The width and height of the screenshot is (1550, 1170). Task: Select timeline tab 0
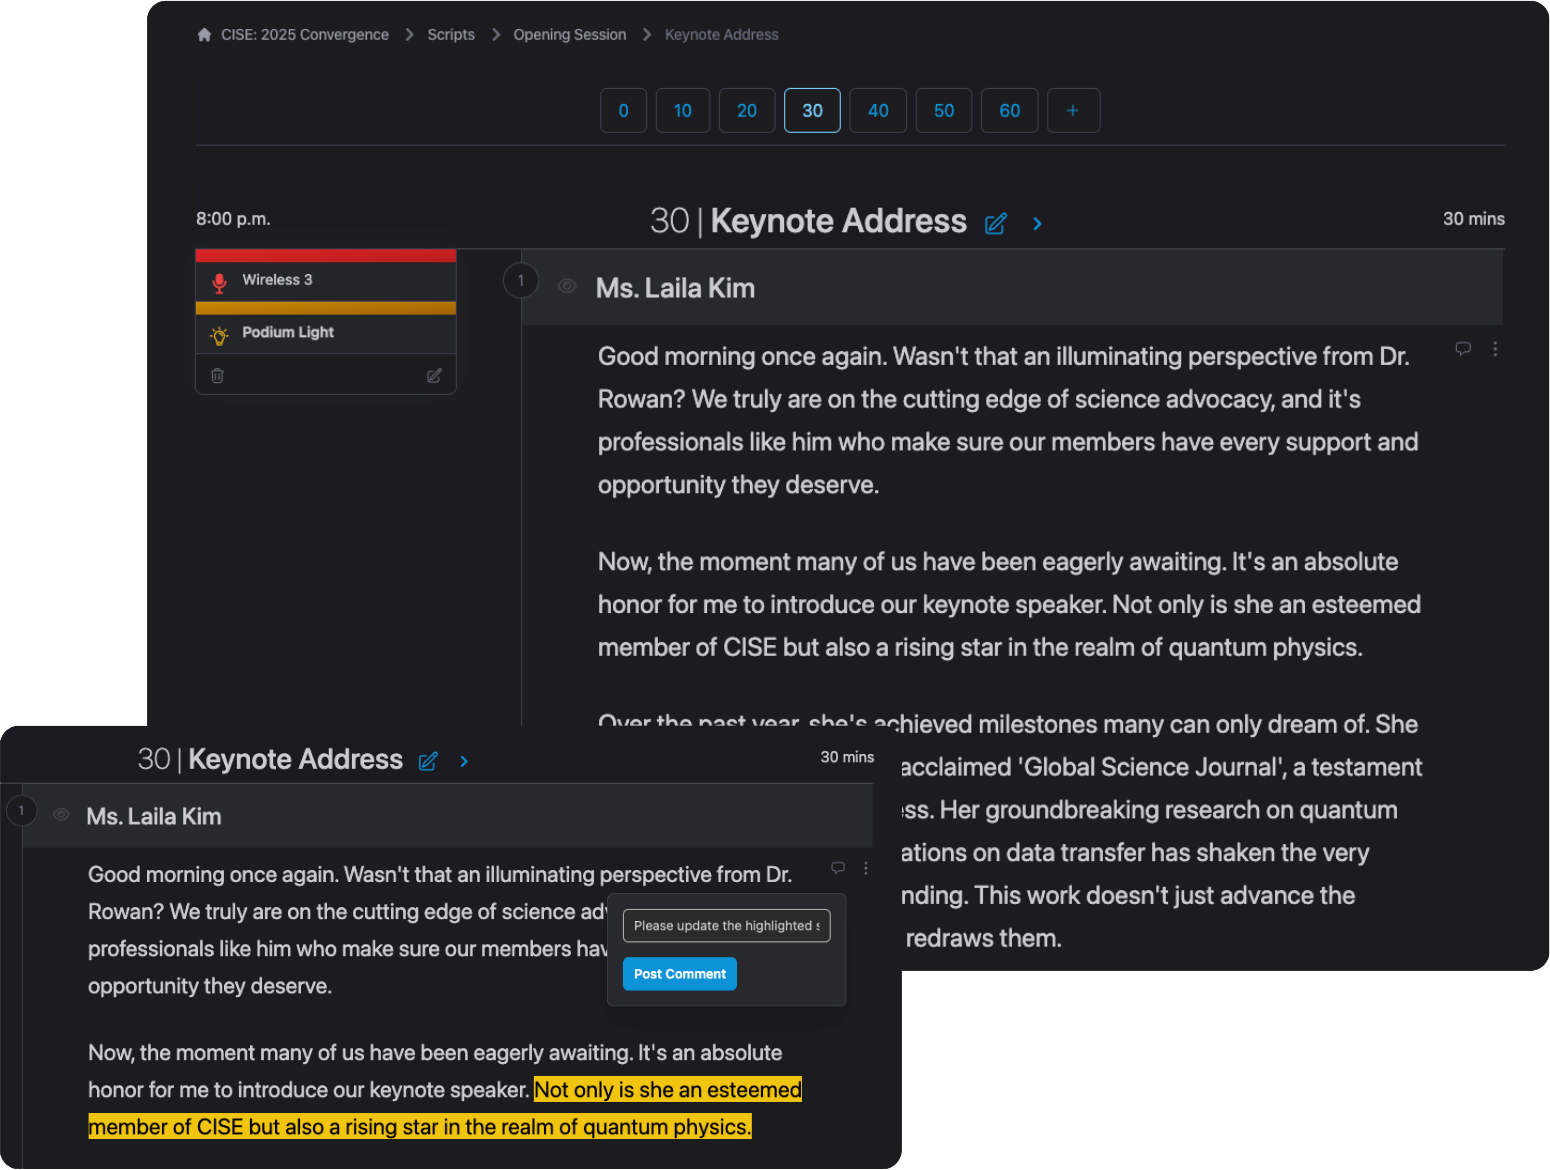click(x=624, y=111)
